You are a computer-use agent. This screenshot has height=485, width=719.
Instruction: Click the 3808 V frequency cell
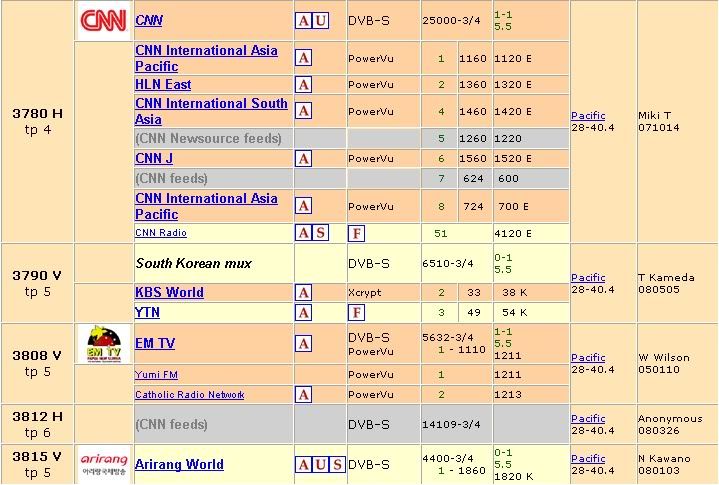(38, 364)
